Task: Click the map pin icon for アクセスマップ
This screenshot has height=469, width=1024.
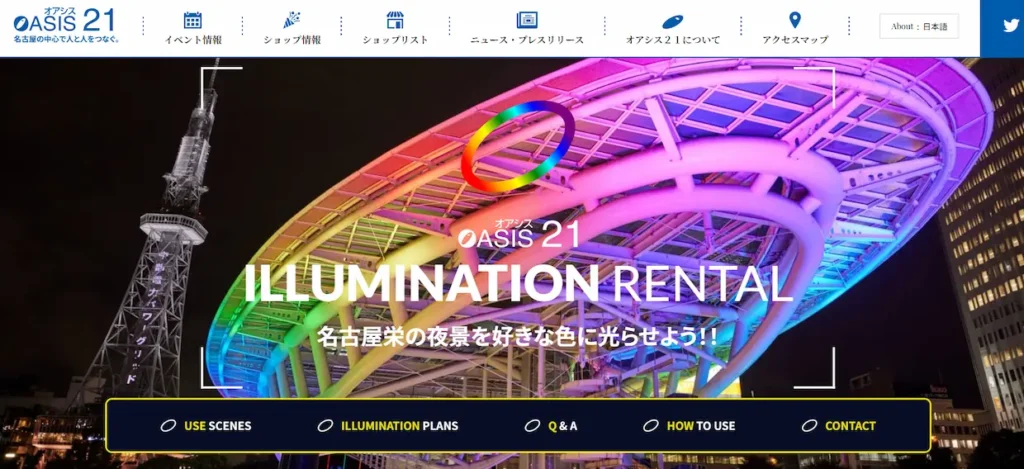Action: point(795,20)
